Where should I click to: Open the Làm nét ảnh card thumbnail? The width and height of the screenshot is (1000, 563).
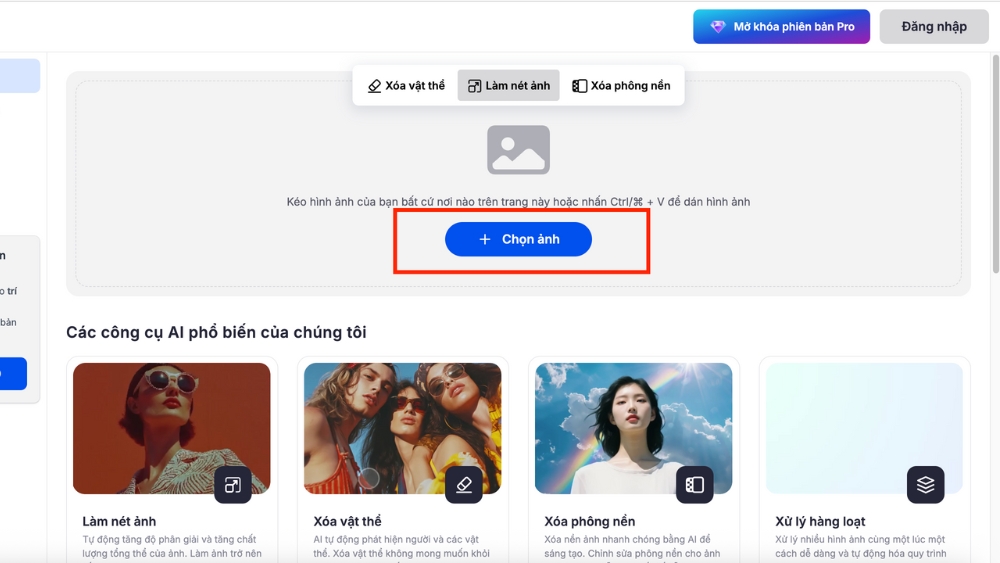(x=172, y=428)
